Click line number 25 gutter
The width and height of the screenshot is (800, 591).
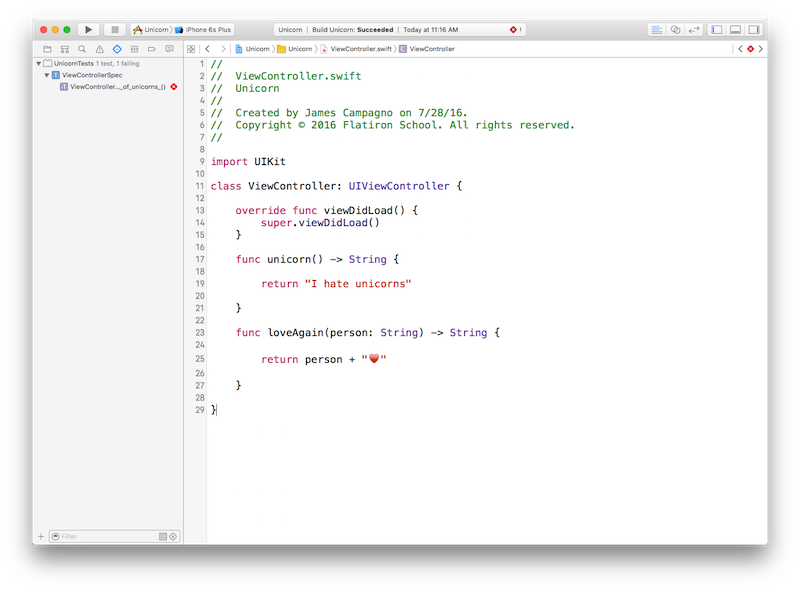tap(199, 359)
